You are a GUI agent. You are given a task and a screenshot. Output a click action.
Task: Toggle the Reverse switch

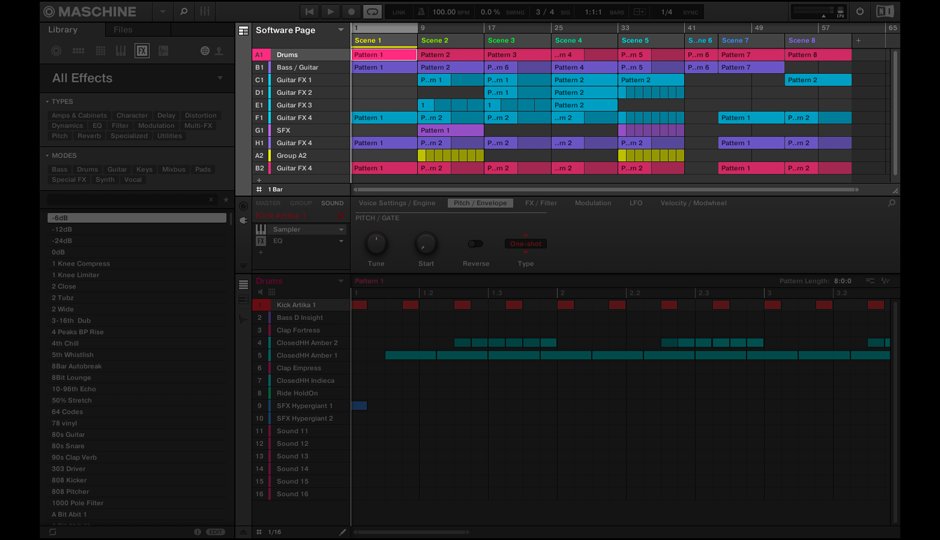click(x=475, y=243)
